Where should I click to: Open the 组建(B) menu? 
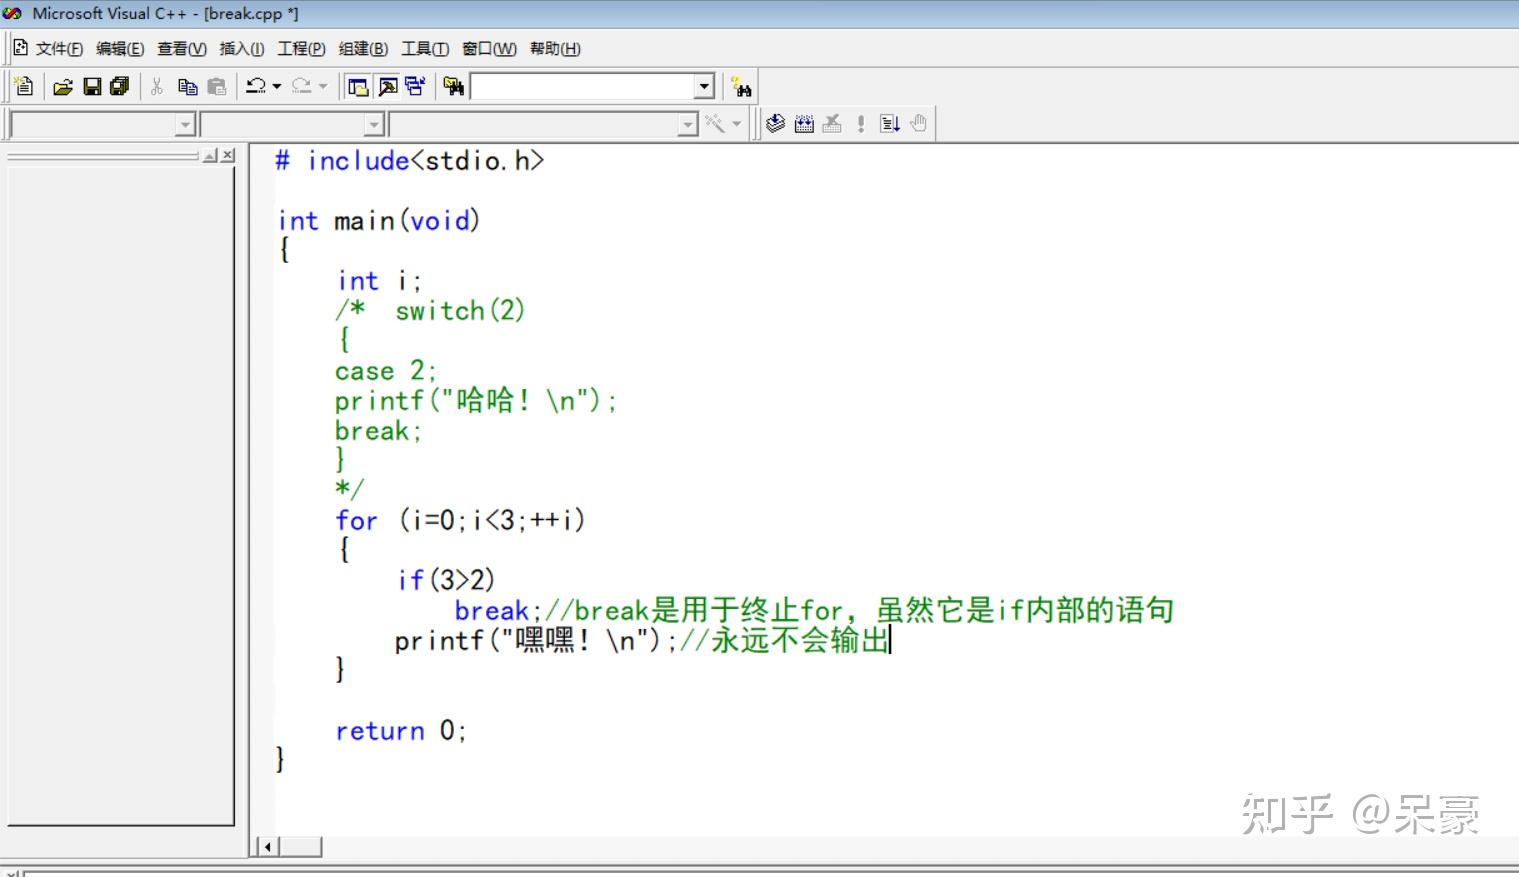pyautogui.click(x=363, y=49)
